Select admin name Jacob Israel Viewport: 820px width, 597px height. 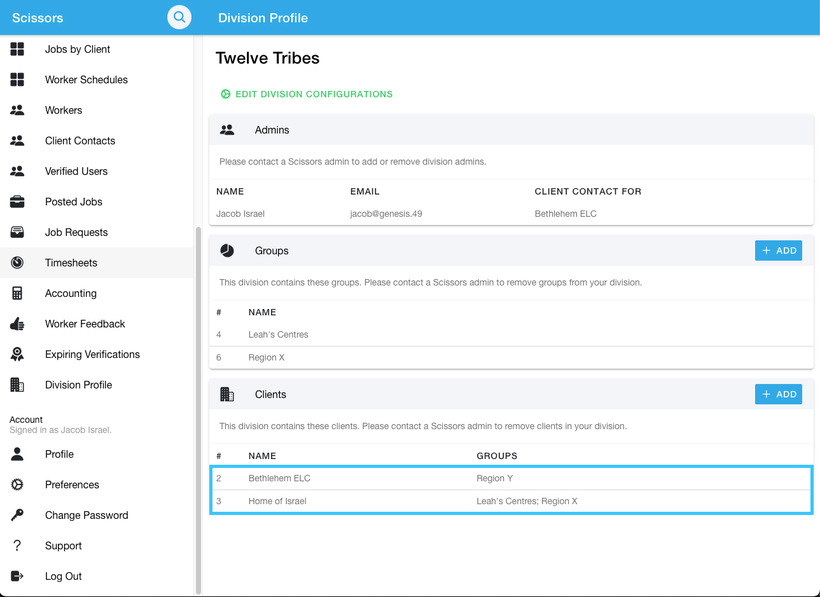[241, 214]
